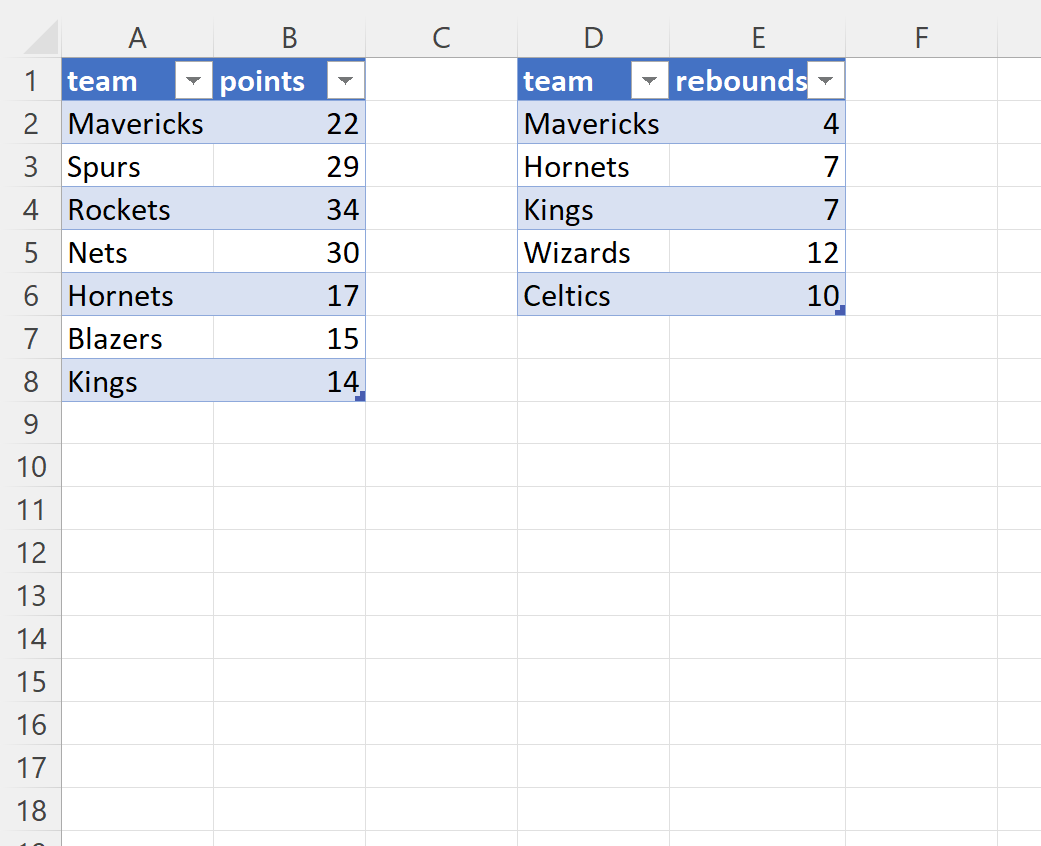1041x846 pixels.
Task: Select the points header cell
Action: [x=270, y=80]
